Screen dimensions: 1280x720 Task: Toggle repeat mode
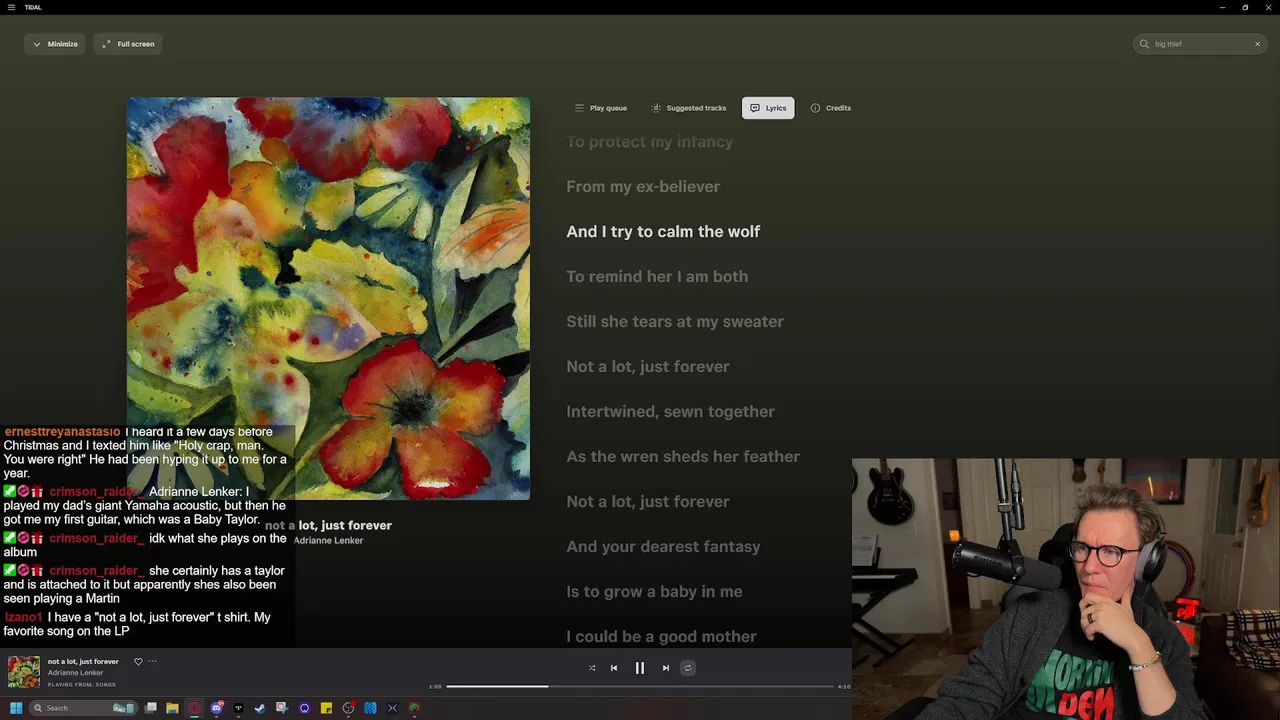click(688, 668)
